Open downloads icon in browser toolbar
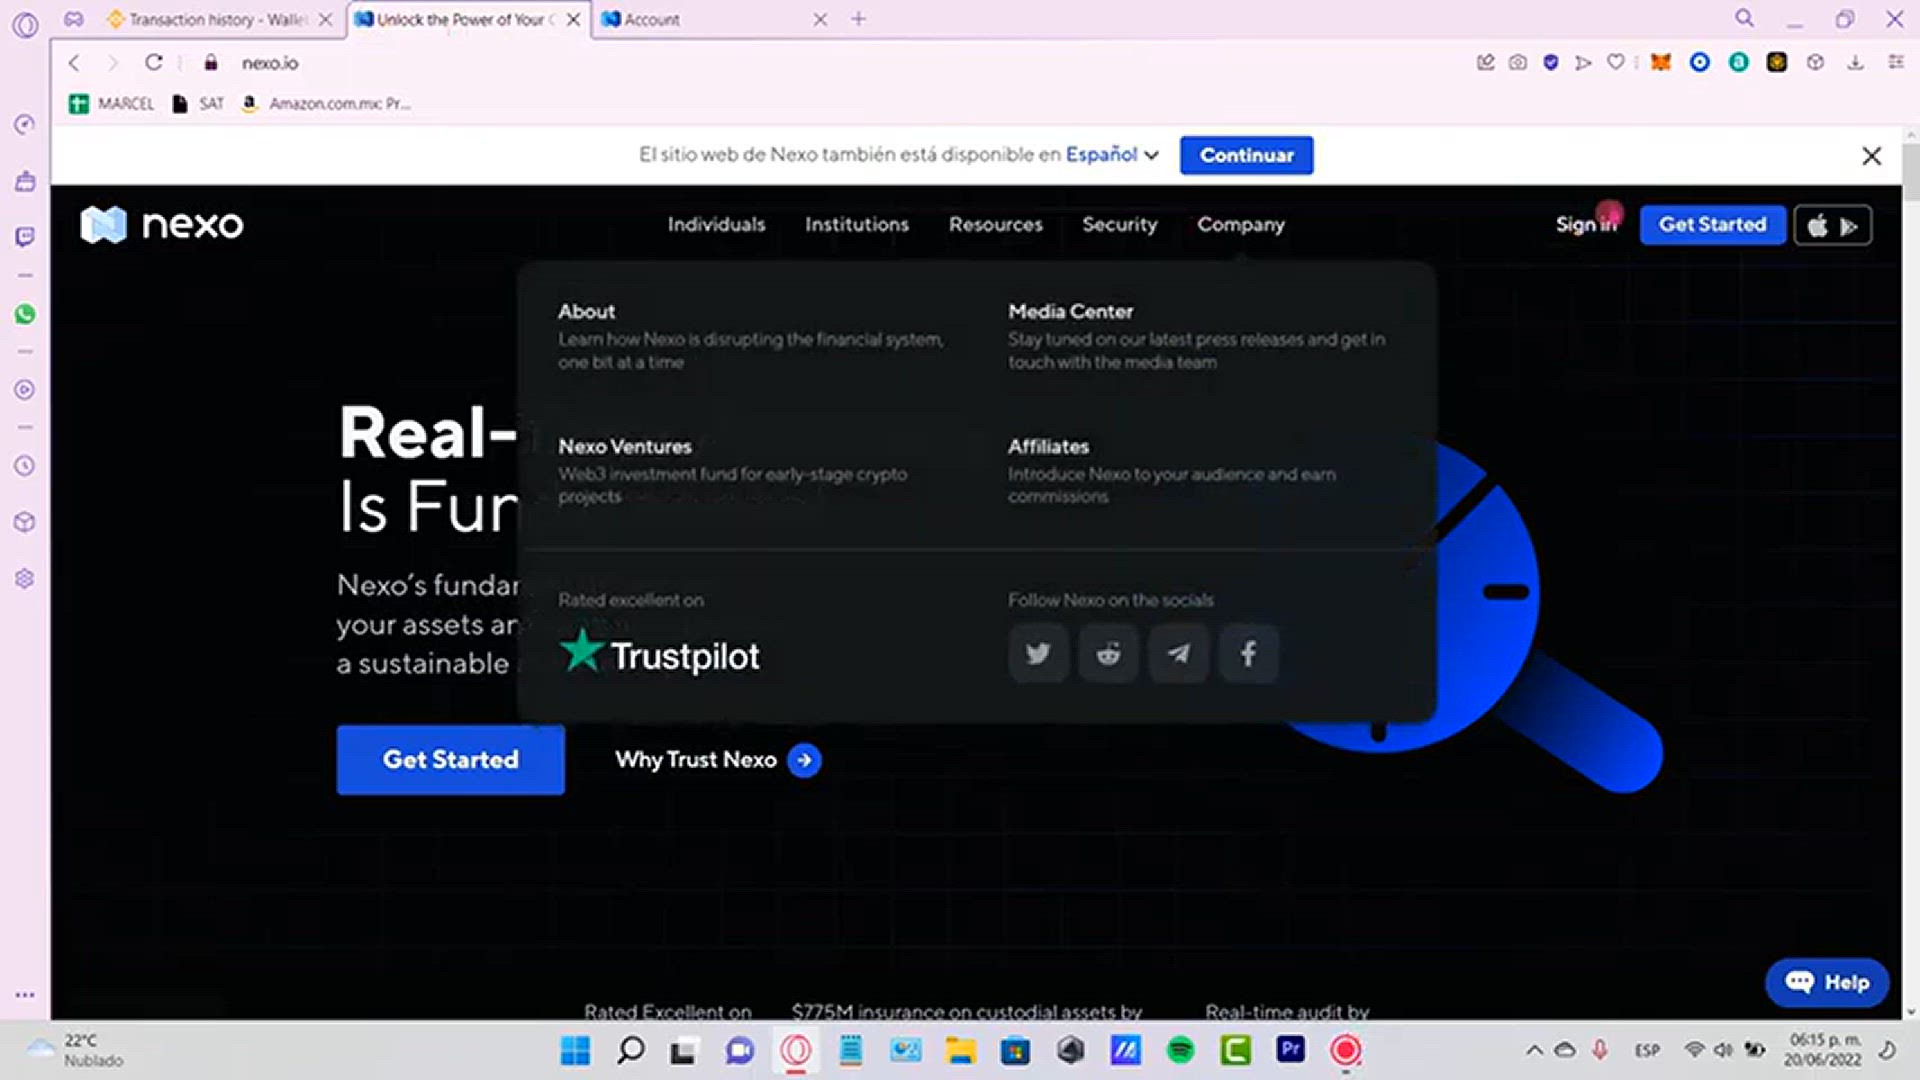The height and width of the screenshot is (1080, 1920). point(1855,62)
